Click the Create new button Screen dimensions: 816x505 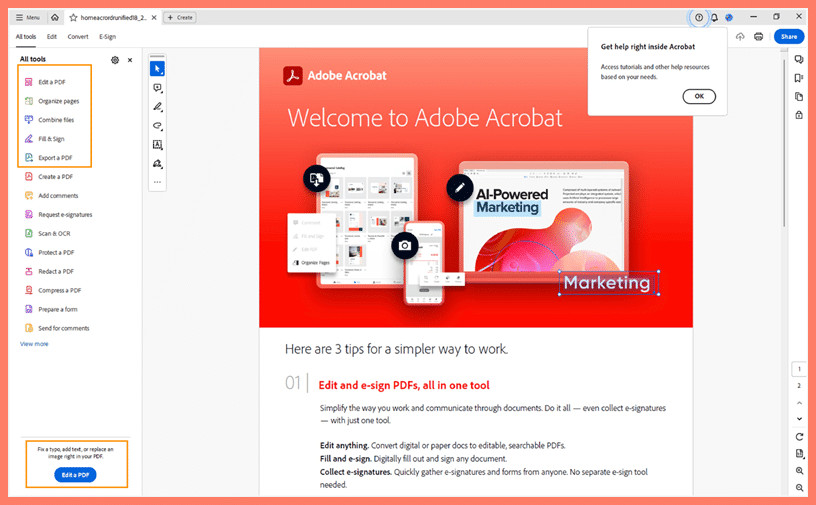[x=180, y=17]
